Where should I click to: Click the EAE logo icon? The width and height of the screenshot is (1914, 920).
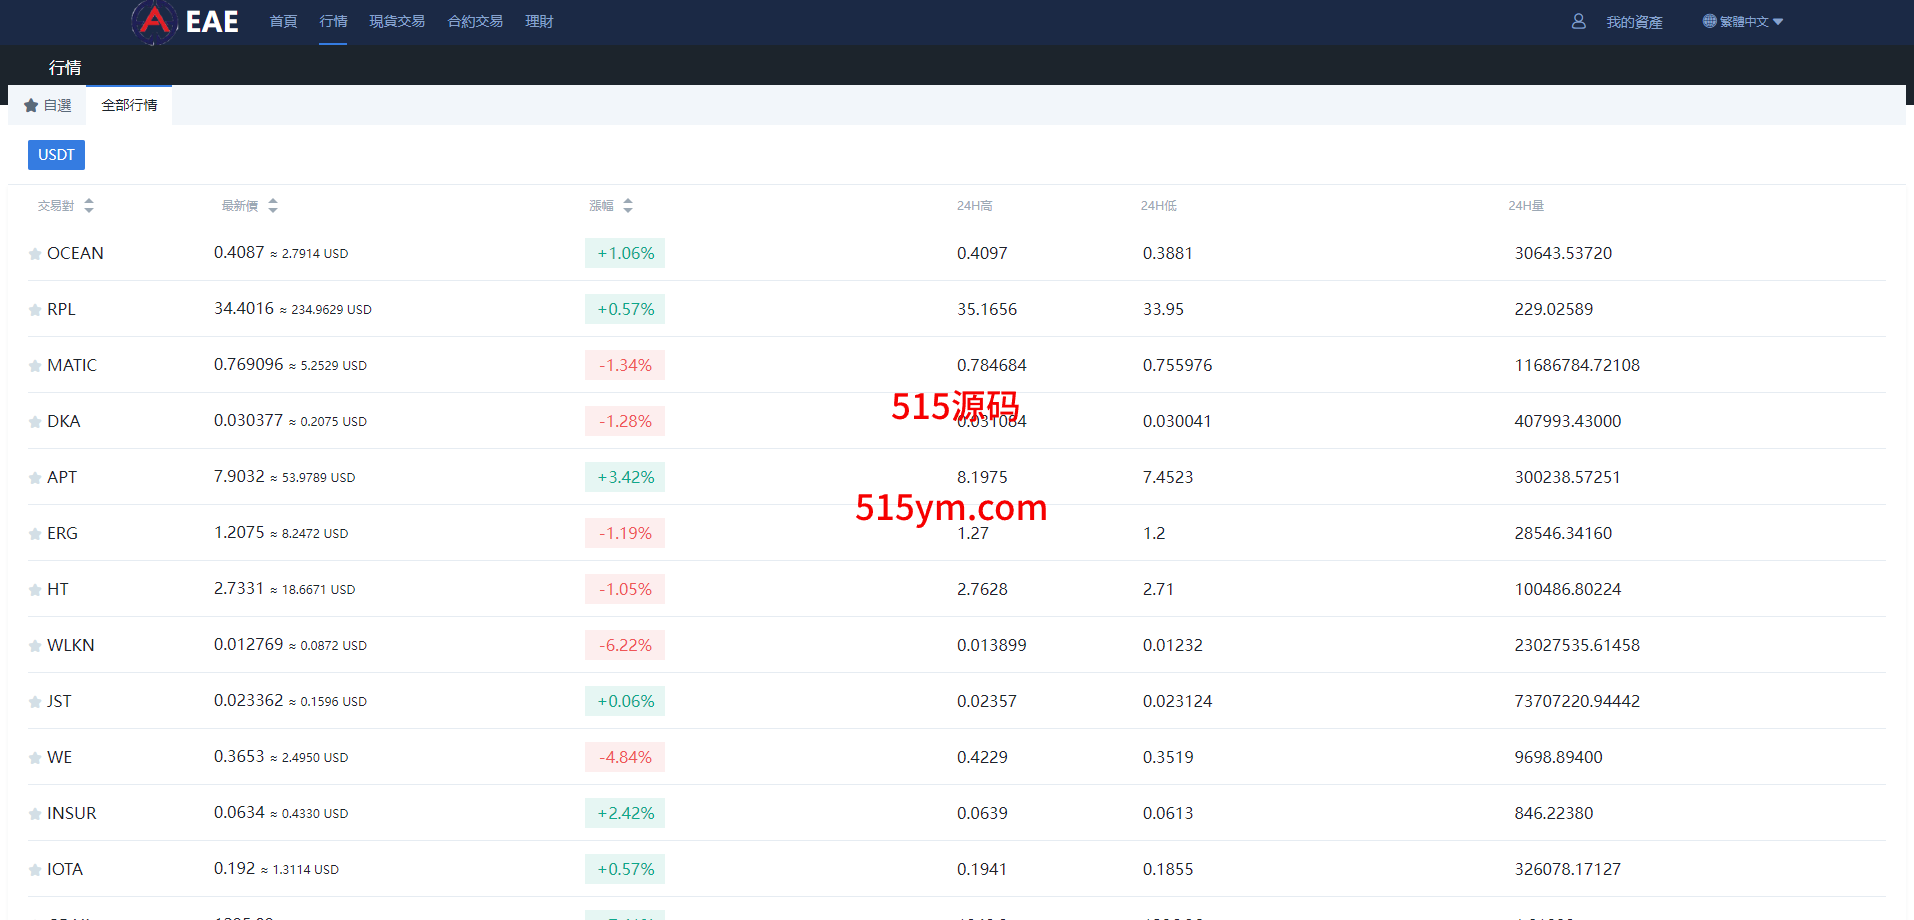click(155, 21)
